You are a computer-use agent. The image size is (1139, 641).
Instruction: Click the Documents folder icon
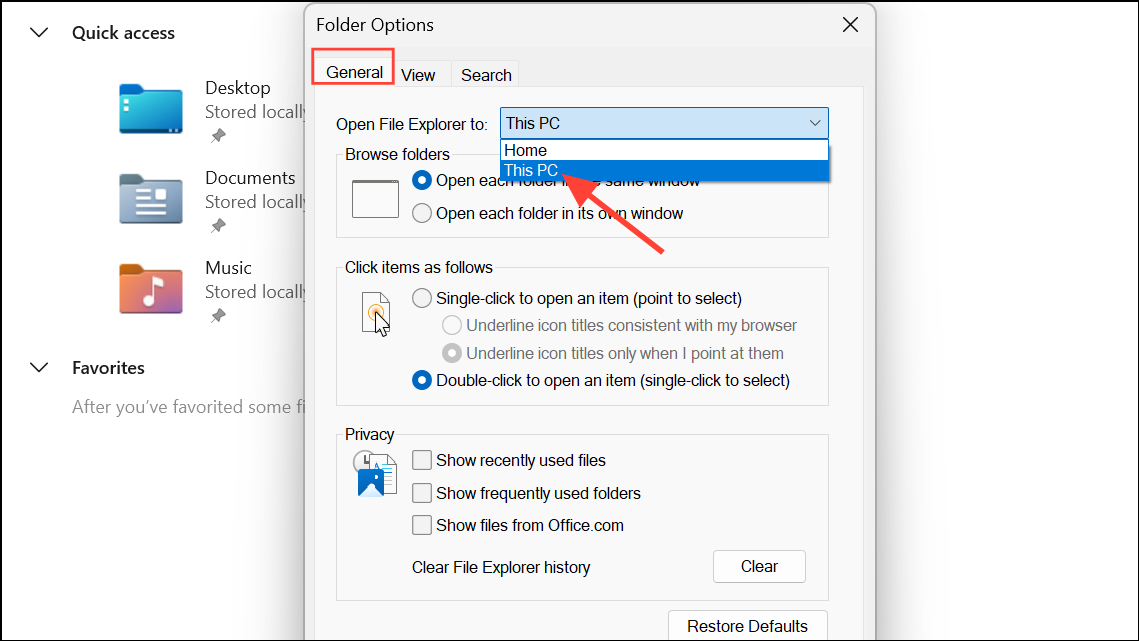click(150, 198)
